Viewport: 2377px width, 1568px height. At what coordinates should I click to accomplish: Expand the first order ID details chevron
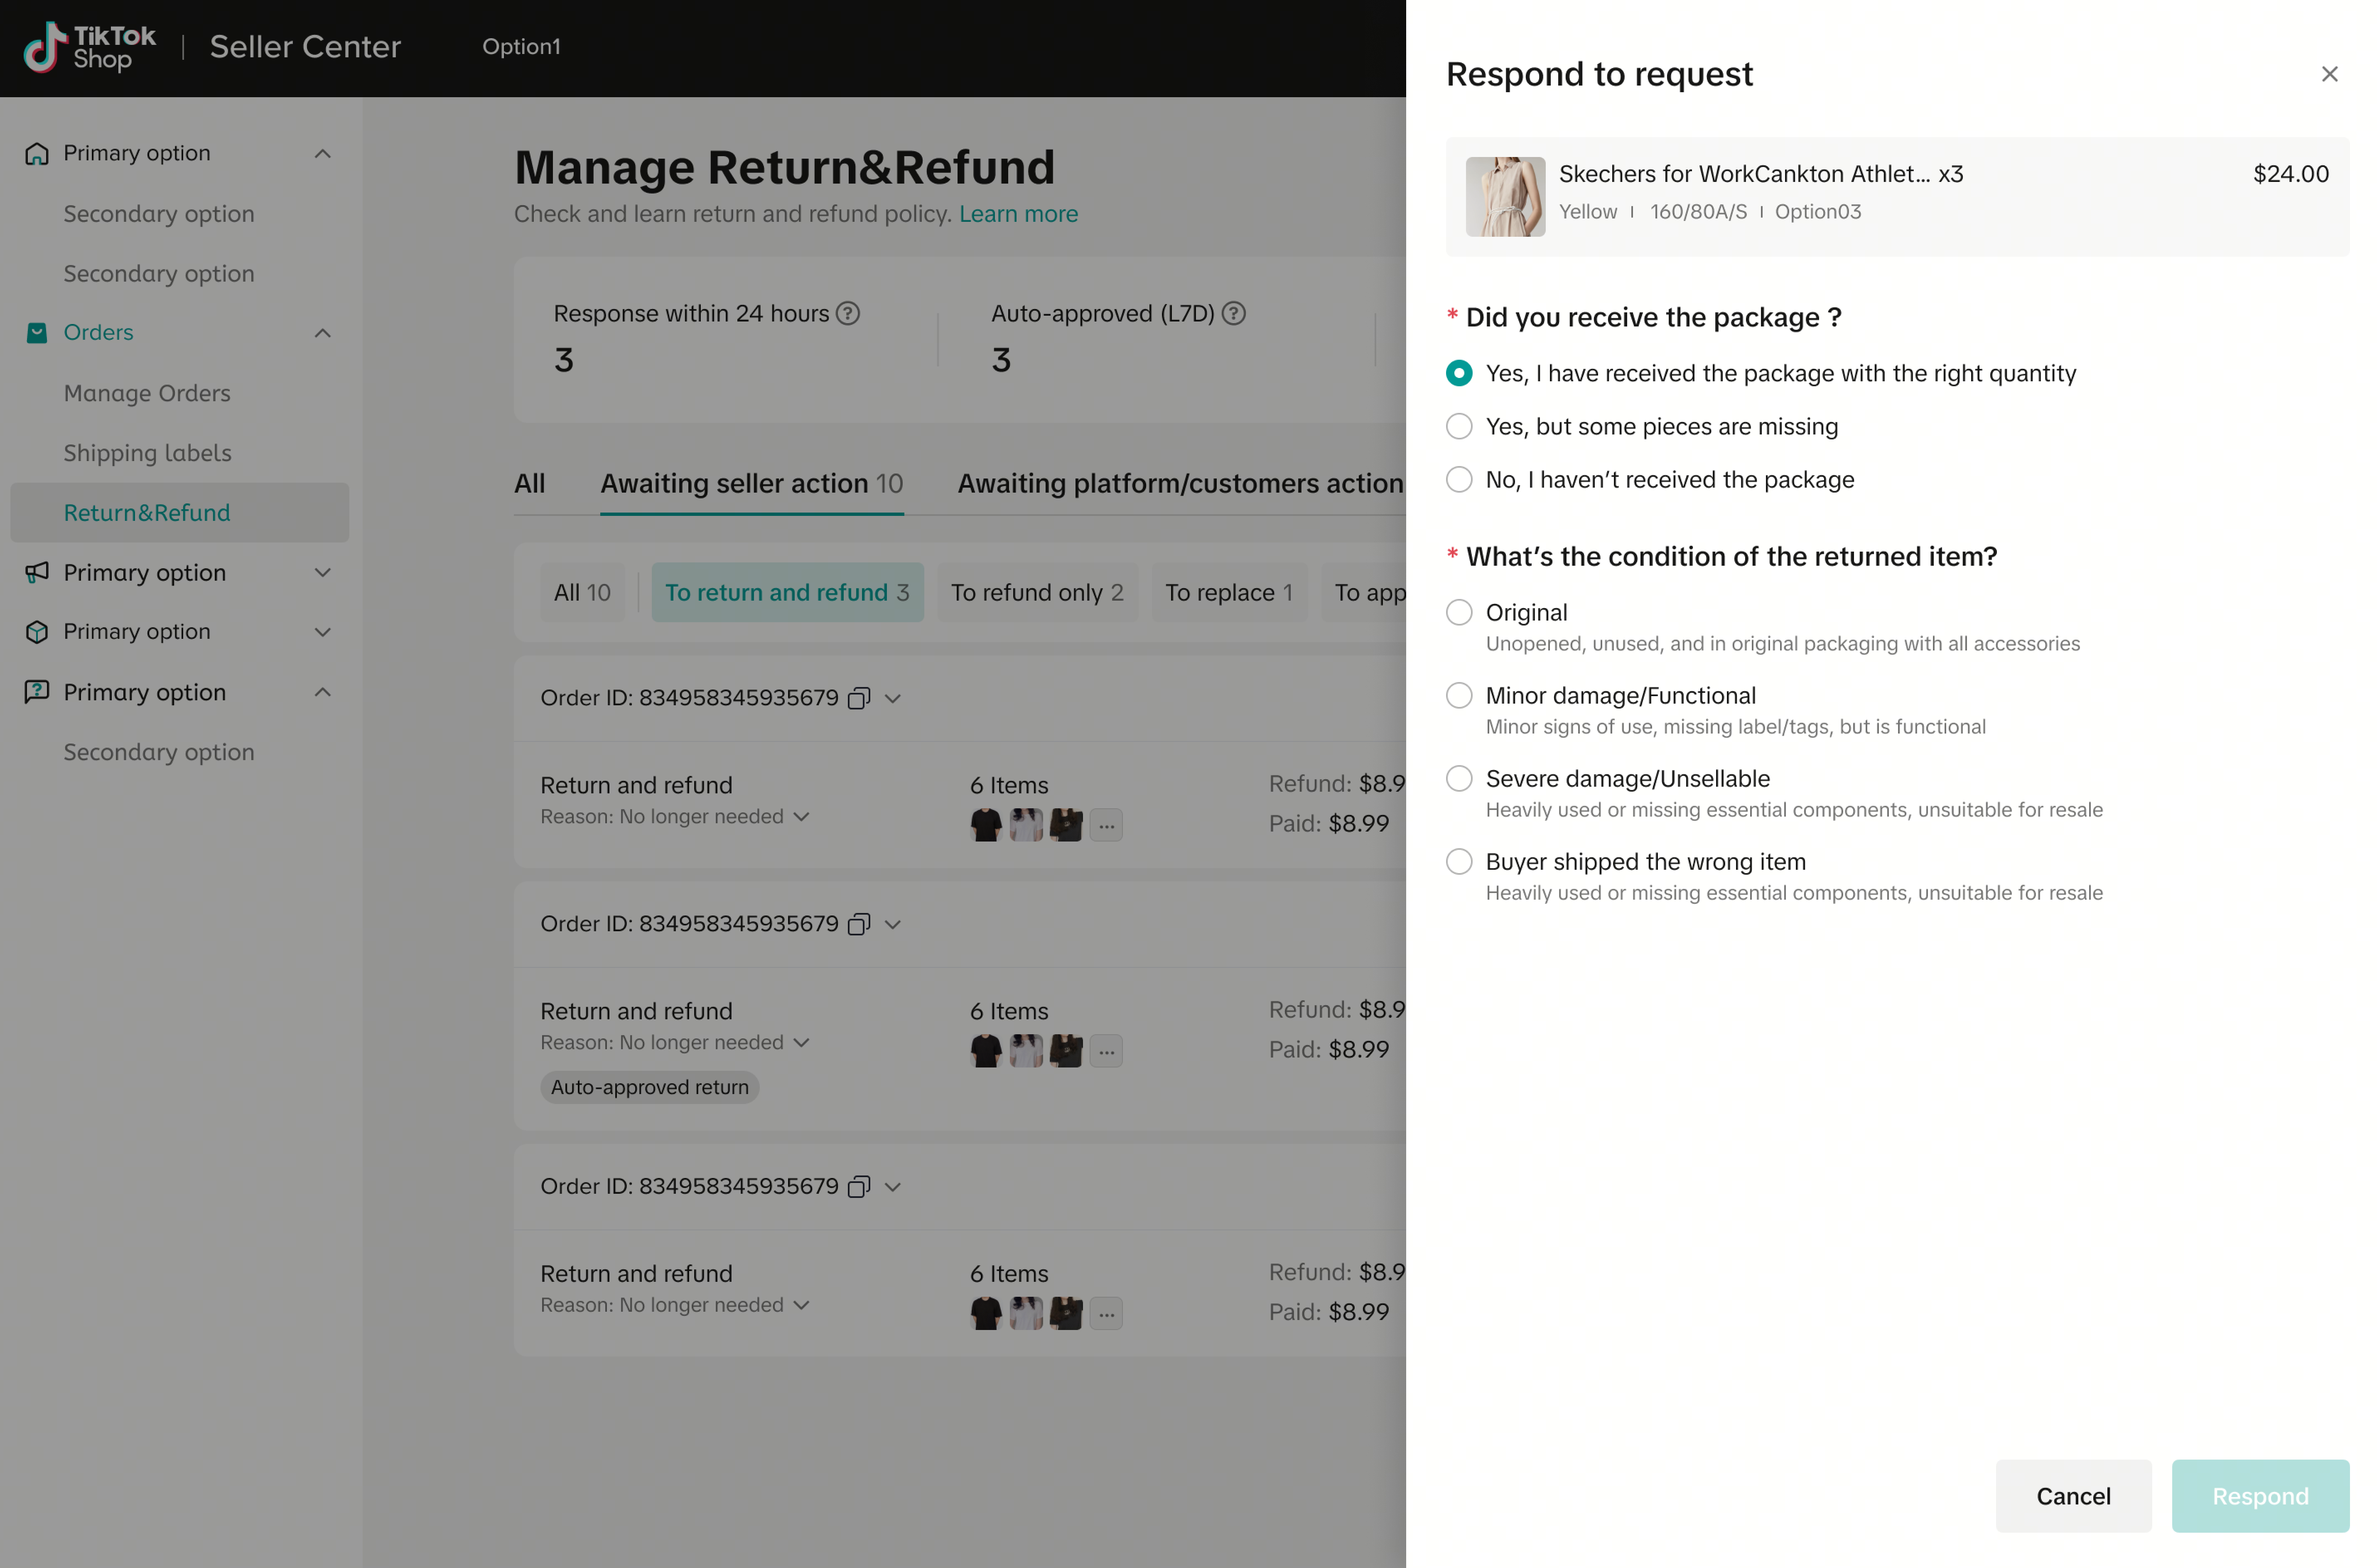[893, 698]
